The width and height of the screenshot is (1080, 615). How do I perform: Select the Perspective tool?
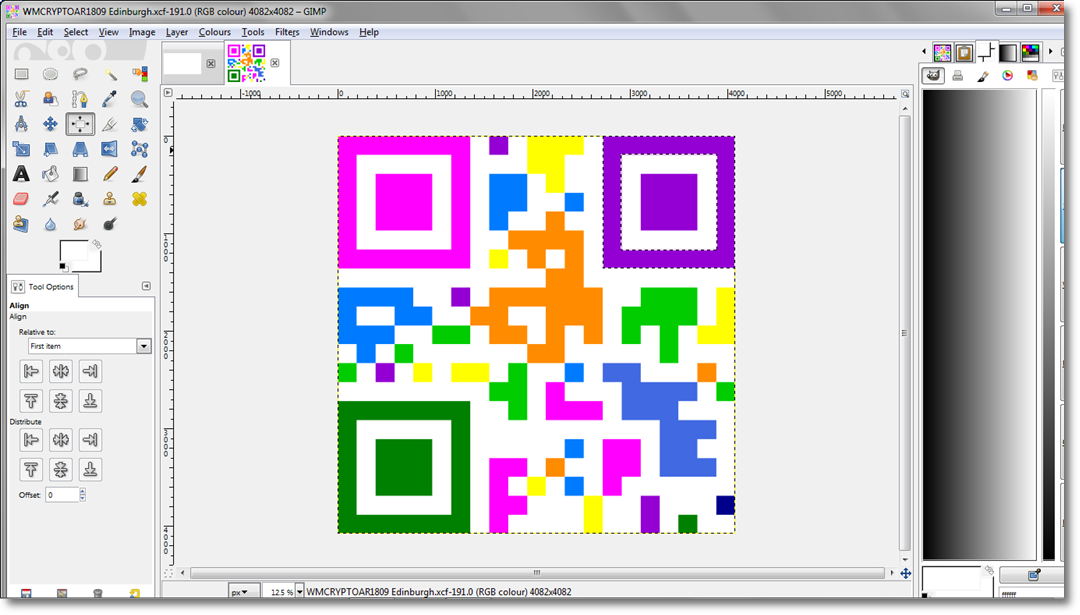[x=80, y=149]
